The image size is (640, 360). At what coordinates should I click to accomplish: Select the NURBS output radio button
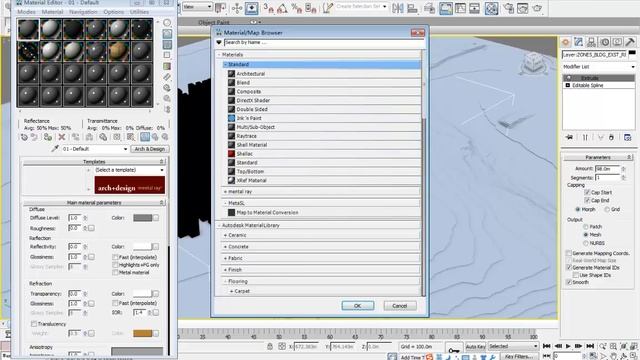pyautogui.click(x=586, y=243)
